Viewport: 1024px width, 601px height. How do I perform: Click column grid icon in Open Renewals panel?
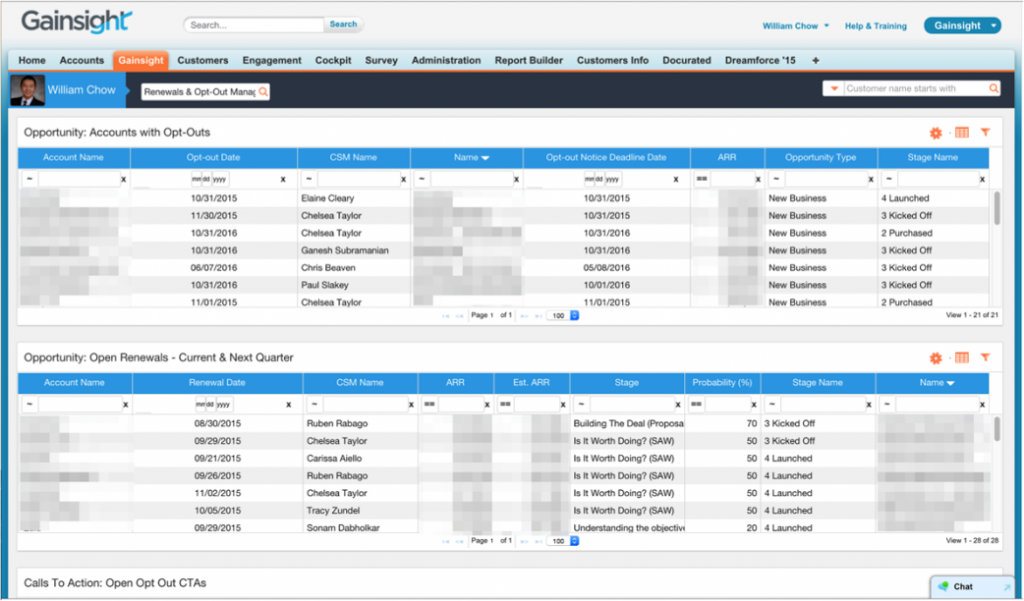pos(962,358)
